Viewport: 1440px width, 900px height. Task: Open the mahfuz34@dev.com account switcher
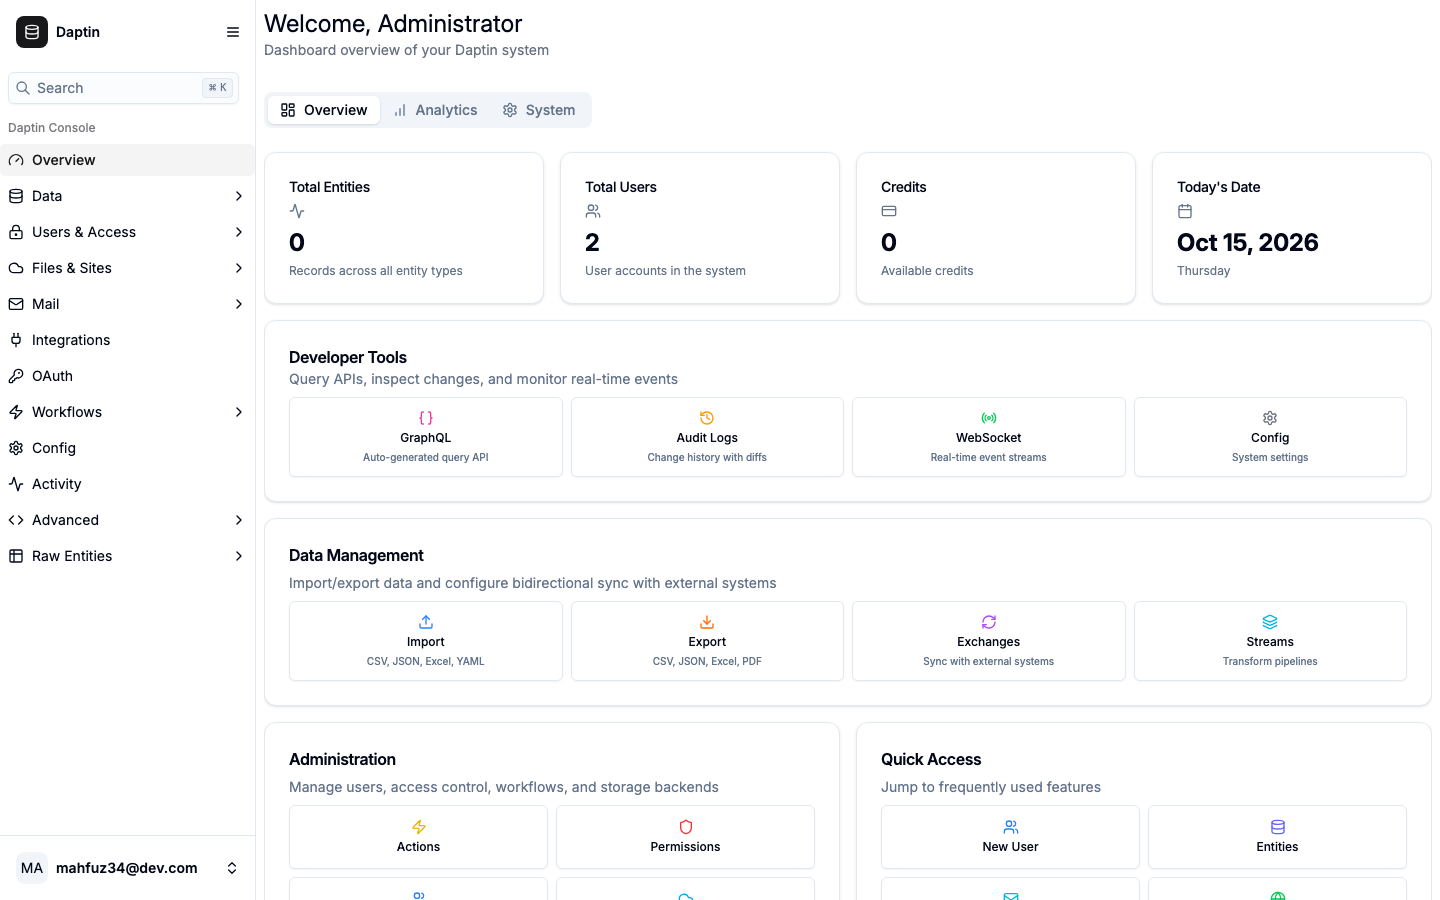(x=128, y=868)
